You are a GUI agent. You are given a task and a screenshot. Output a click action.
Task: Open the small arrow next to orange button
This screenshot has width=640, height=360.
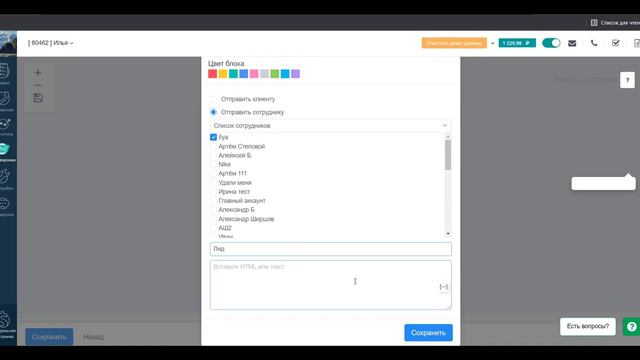492,43
